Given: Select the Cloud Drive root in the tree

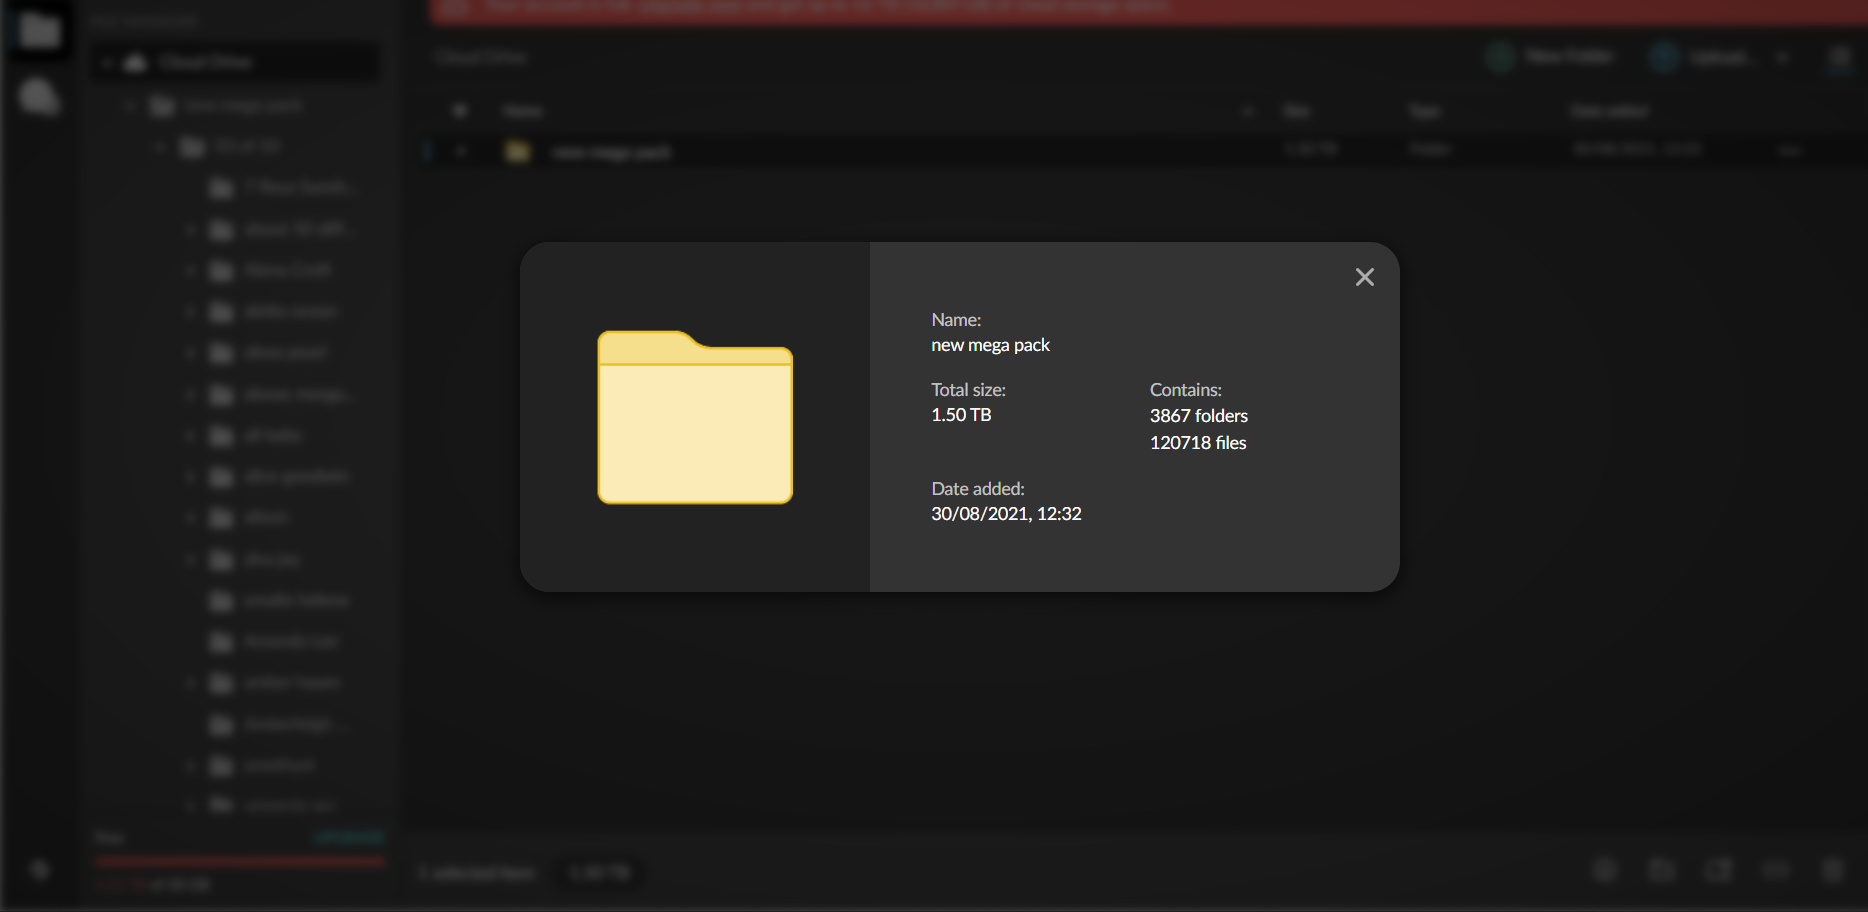Looking at the screenshot, I should (x=235, y=62).
